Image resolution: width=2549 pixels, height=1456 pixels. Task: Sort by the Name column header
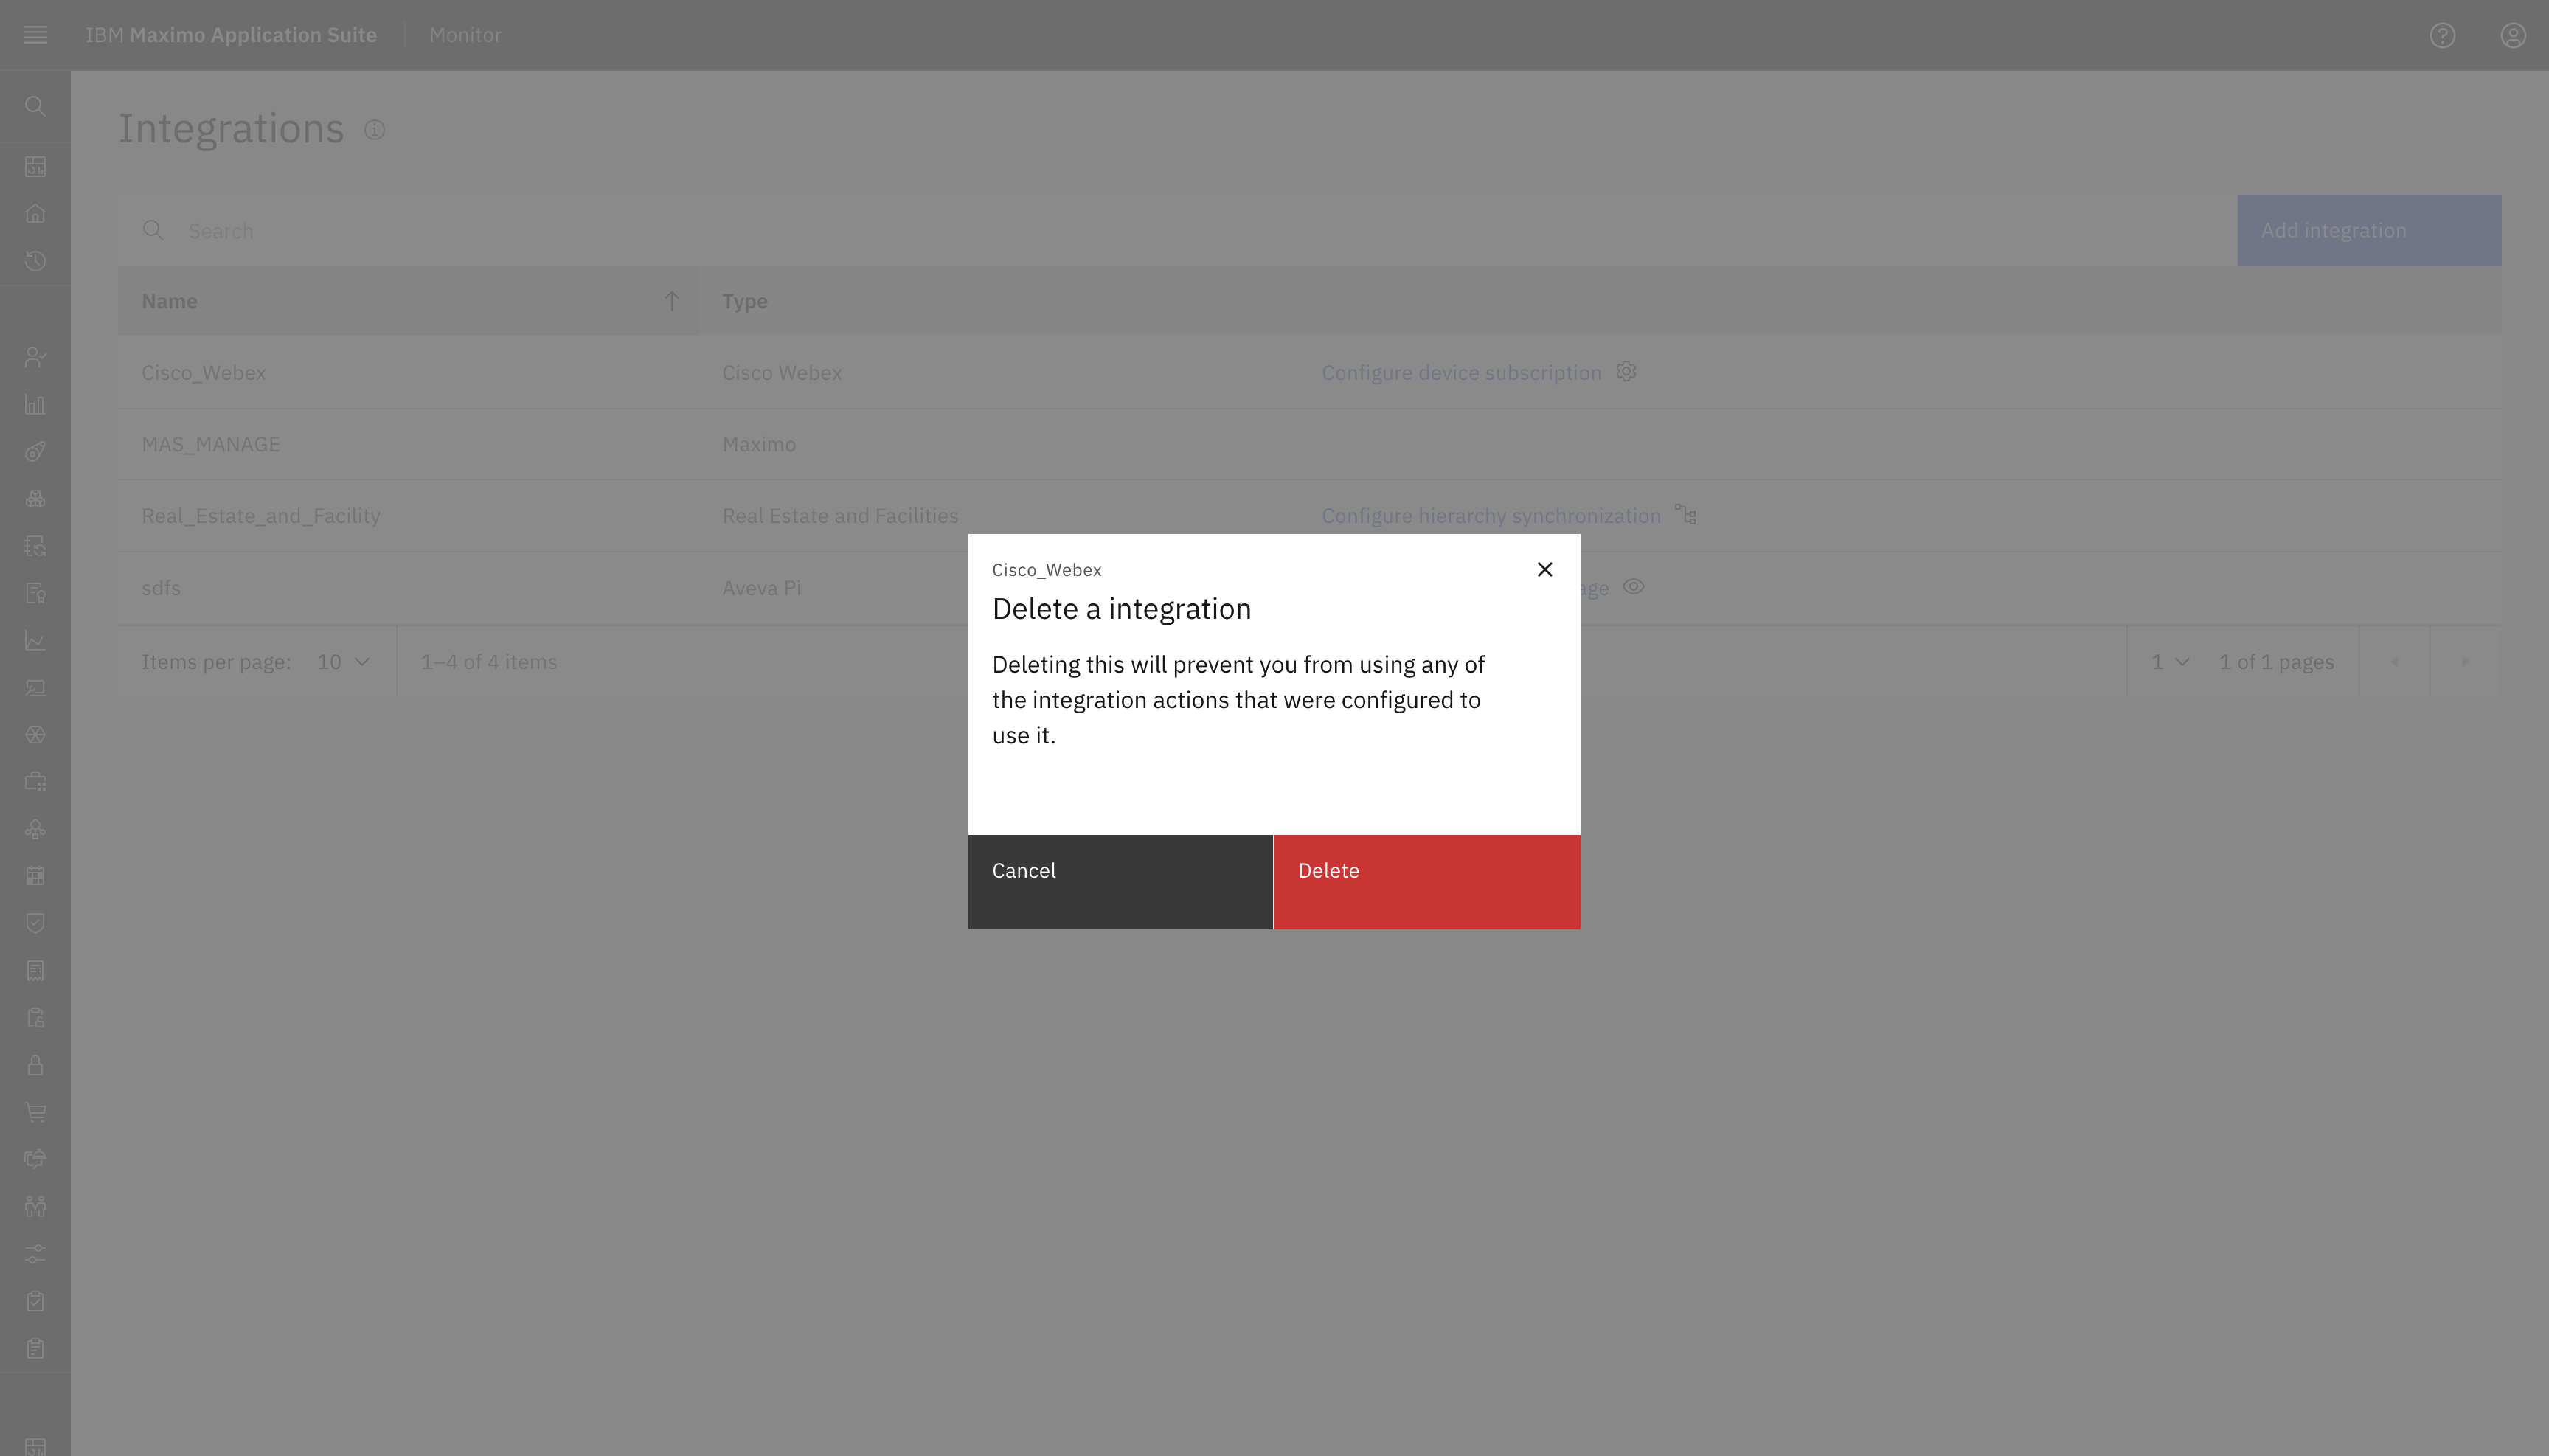pos(407,301)
